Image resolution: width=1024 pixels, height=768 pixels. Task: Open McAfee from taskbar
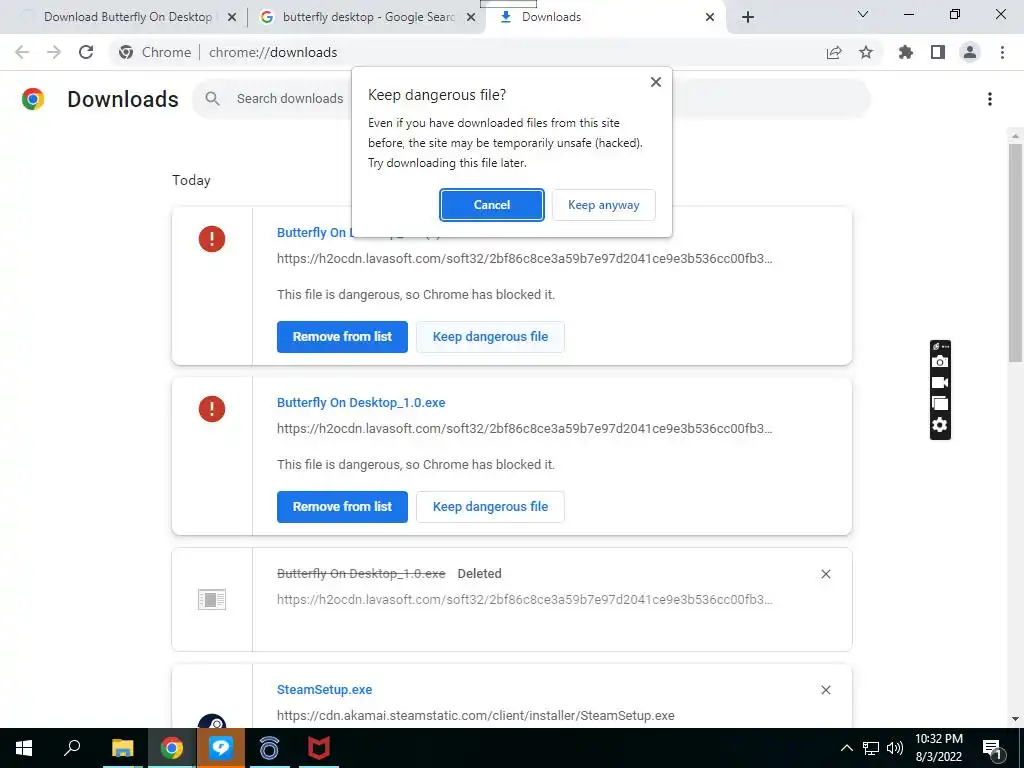pos(319,748)
